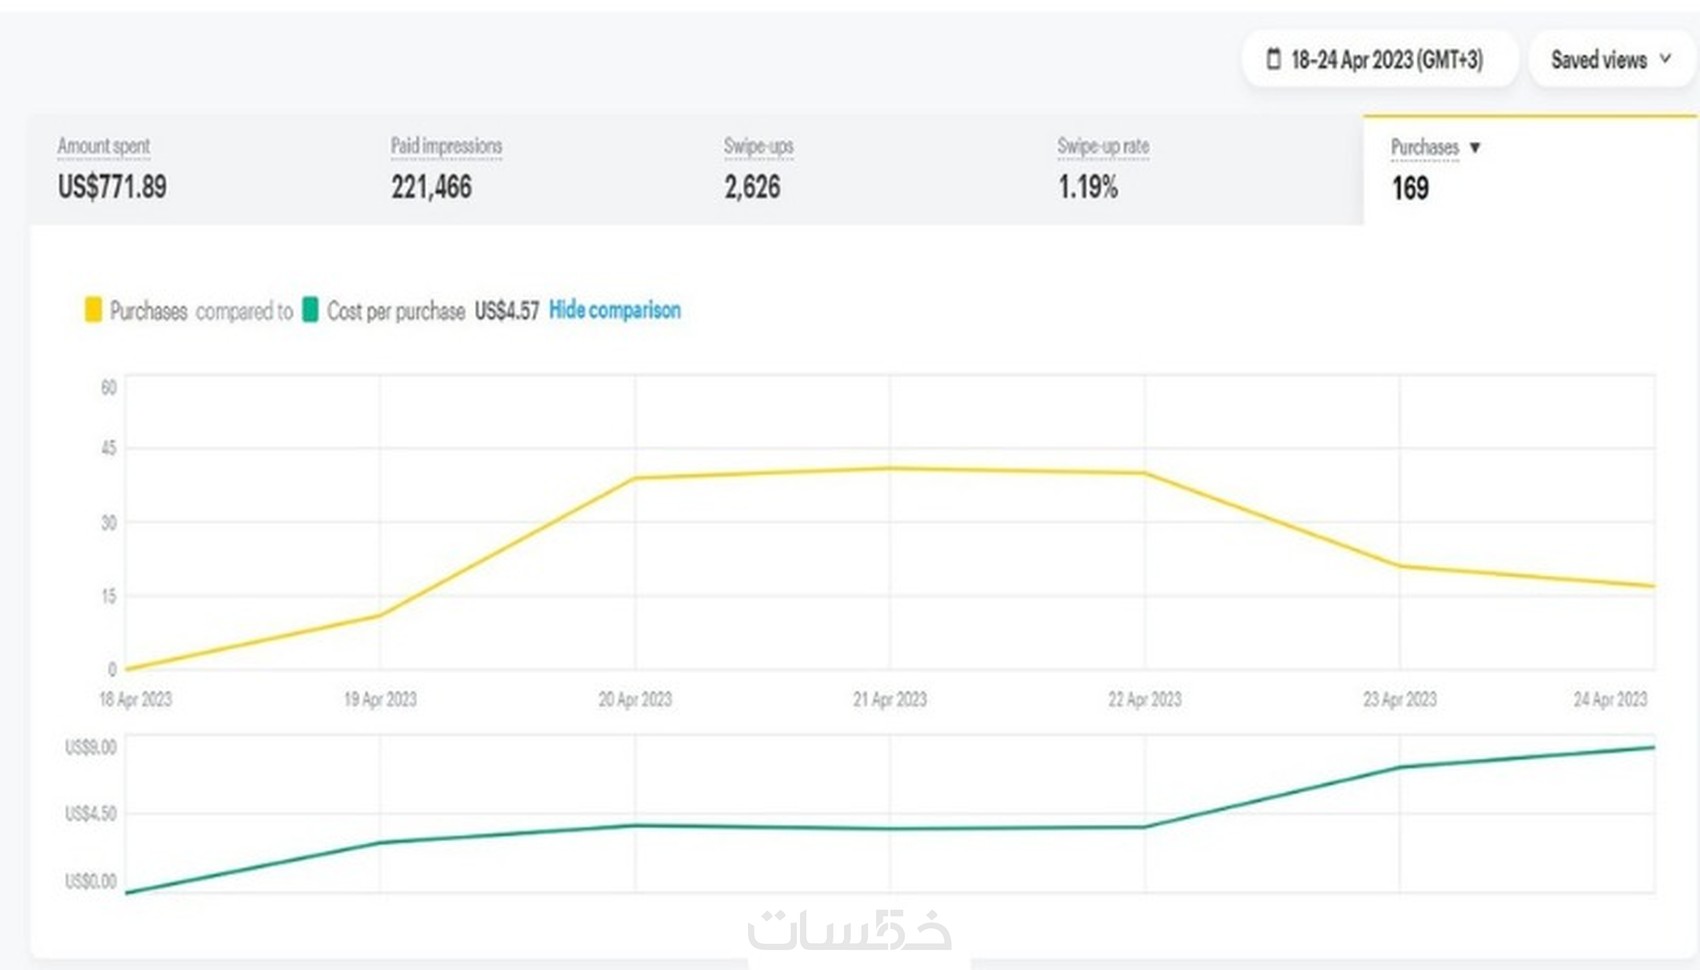Click the Purchases legend label in chart
This screenshot has height=970, width=1700.
148,311
